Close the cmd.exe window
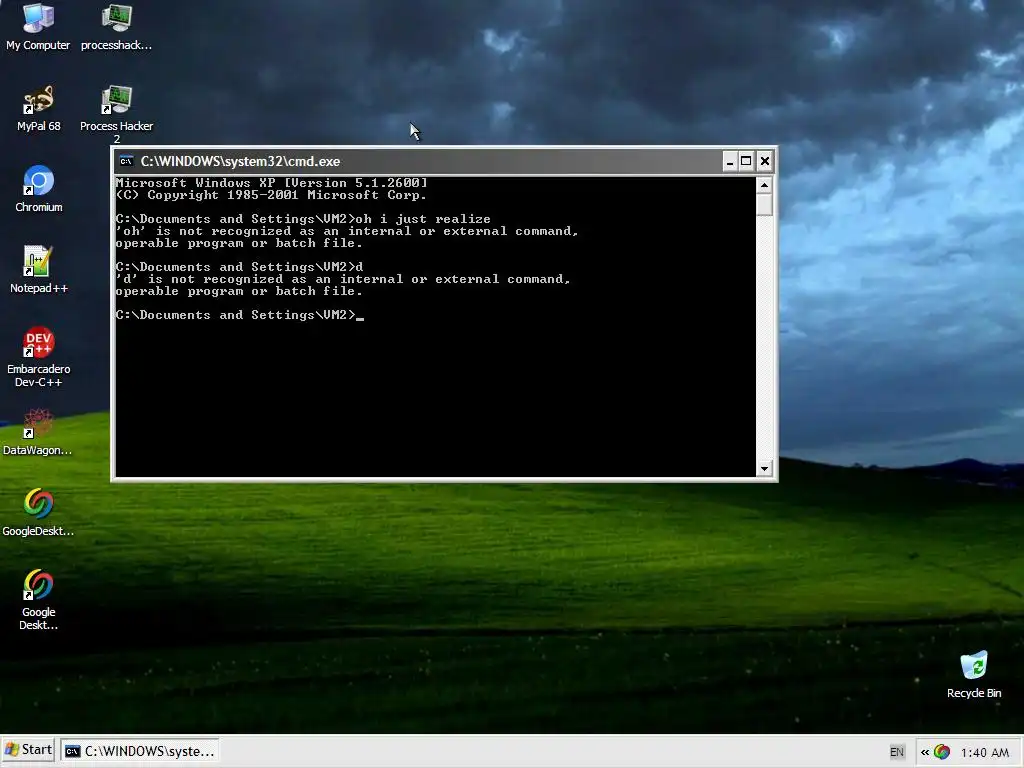This screenshot has height=768, width=1024. point(765,161)
